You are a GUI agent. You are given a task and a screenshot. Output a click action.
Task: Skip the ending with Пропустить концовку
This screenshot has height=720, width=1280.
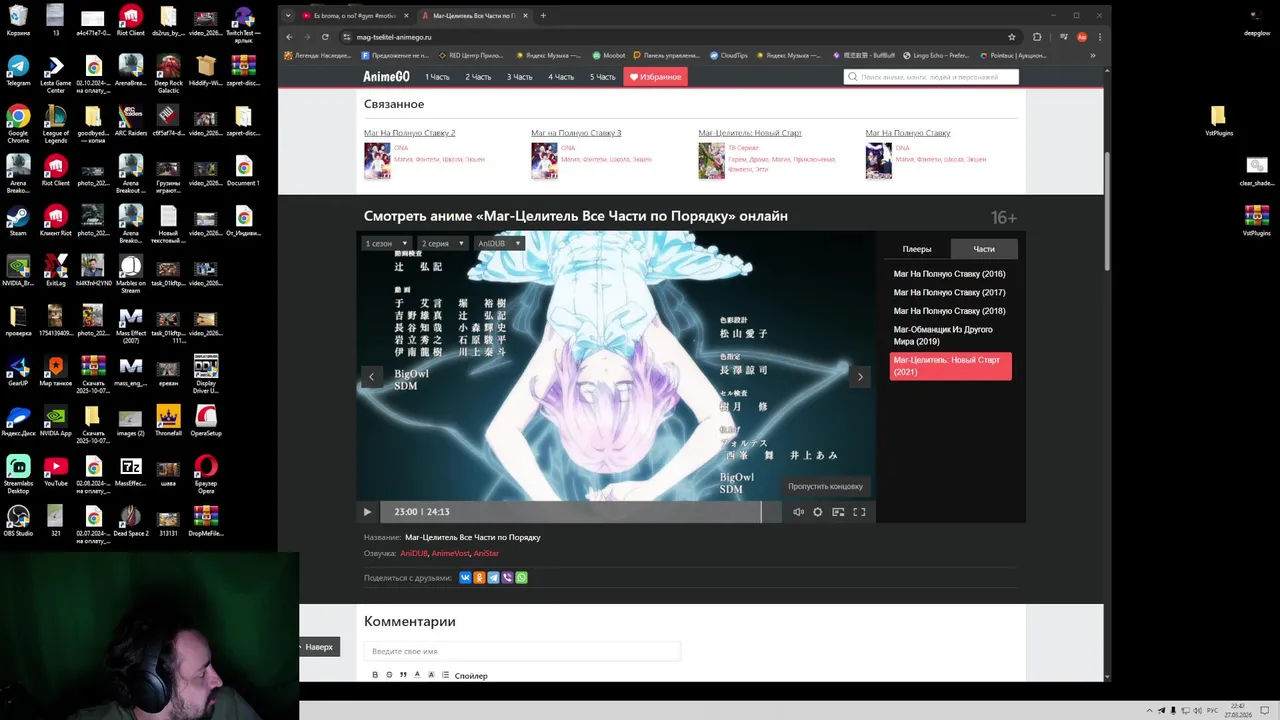[825, 486]
